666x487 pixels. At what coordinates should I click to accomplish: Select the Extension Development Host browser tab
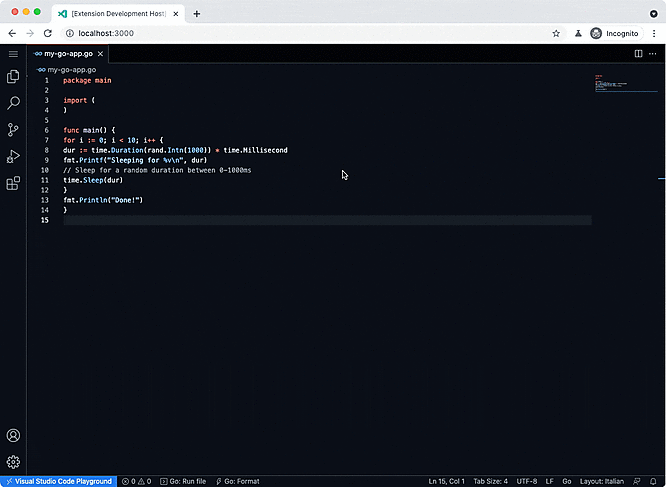[118, 14]
